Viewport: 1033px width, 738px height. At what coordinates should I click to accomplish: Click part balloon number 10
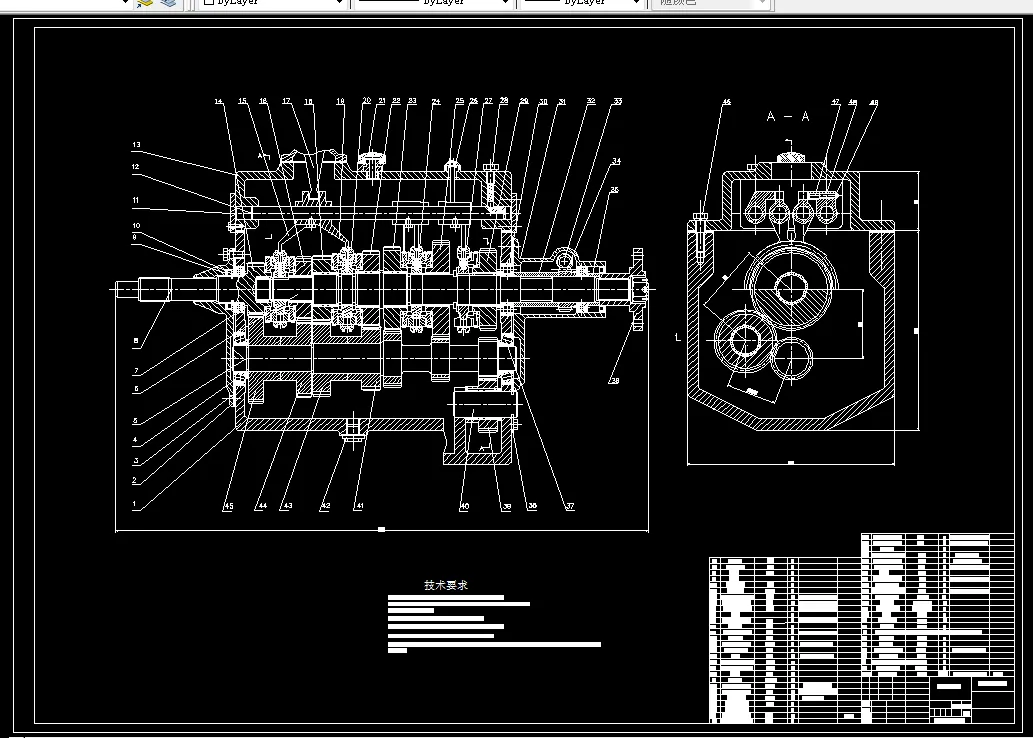tap(136, 225)
